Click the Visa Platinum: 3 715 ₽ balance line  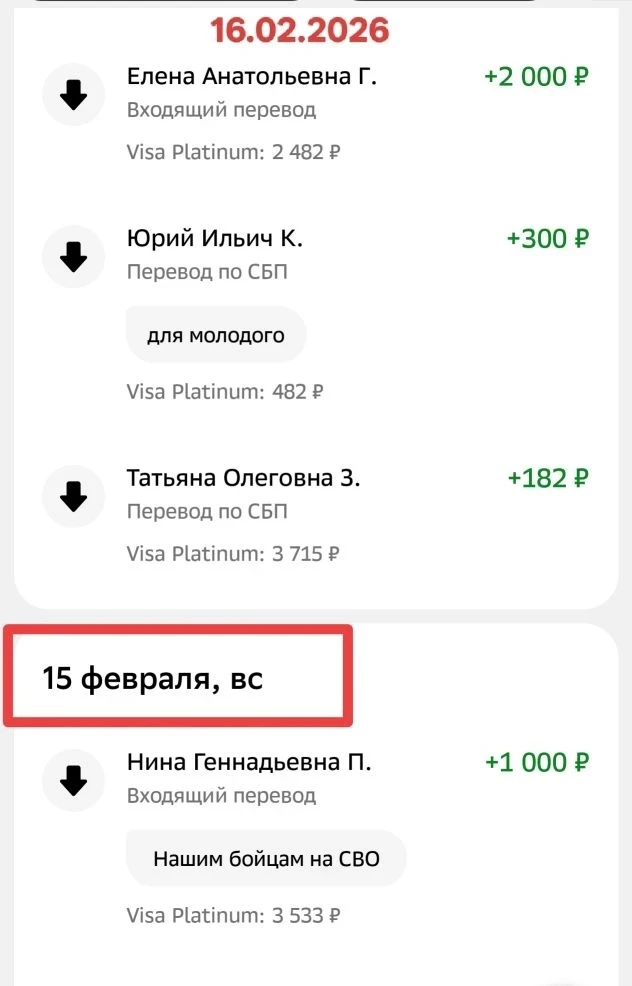pos(233,553)
